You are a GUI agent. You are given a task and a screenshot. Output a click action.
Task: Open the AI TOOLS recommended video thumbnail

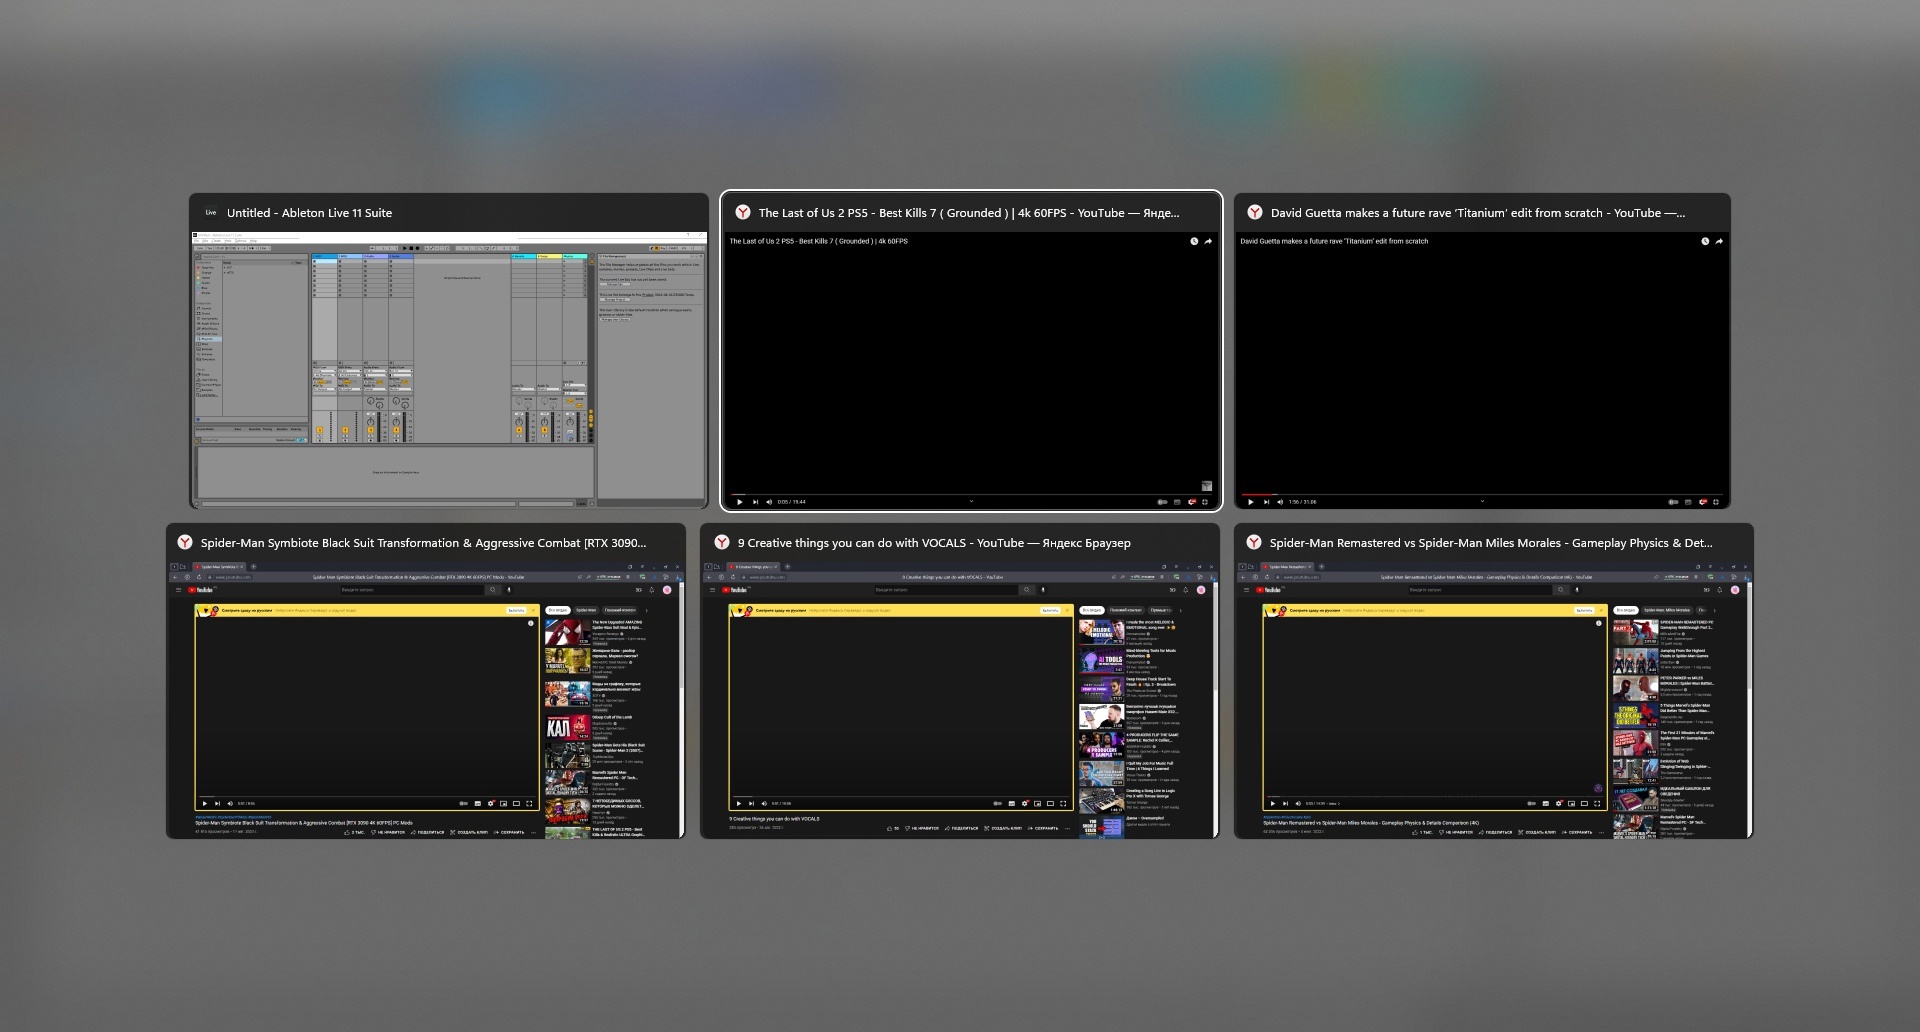[x=1101, y=660]
